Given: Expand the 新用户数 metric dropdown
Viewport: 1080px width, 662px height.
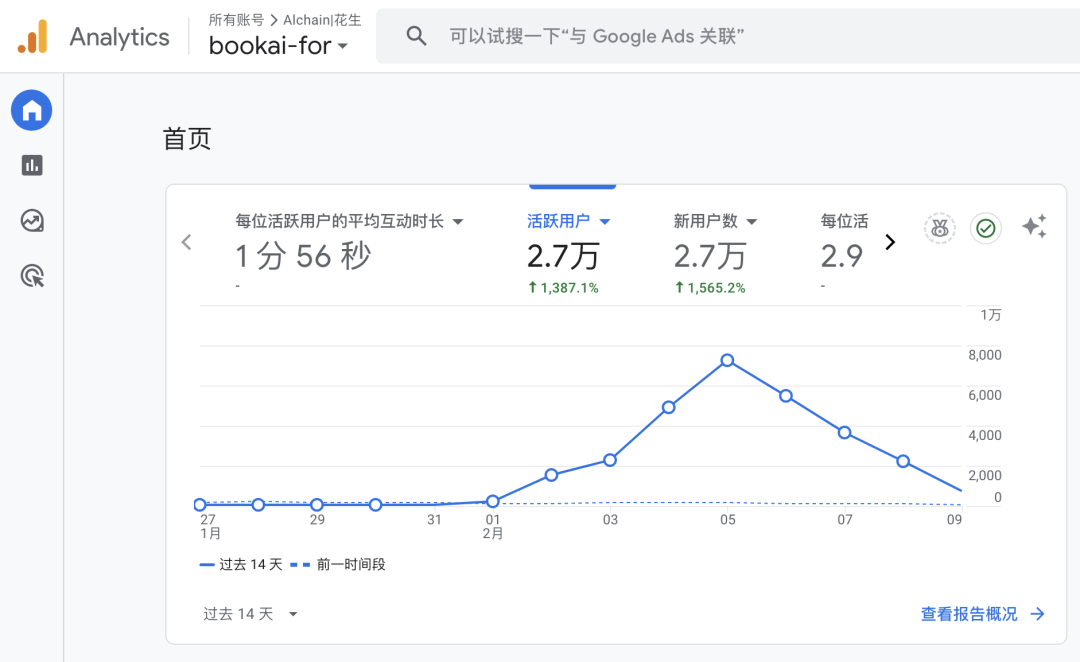Looking at the screenshot, I should [752, 222].
